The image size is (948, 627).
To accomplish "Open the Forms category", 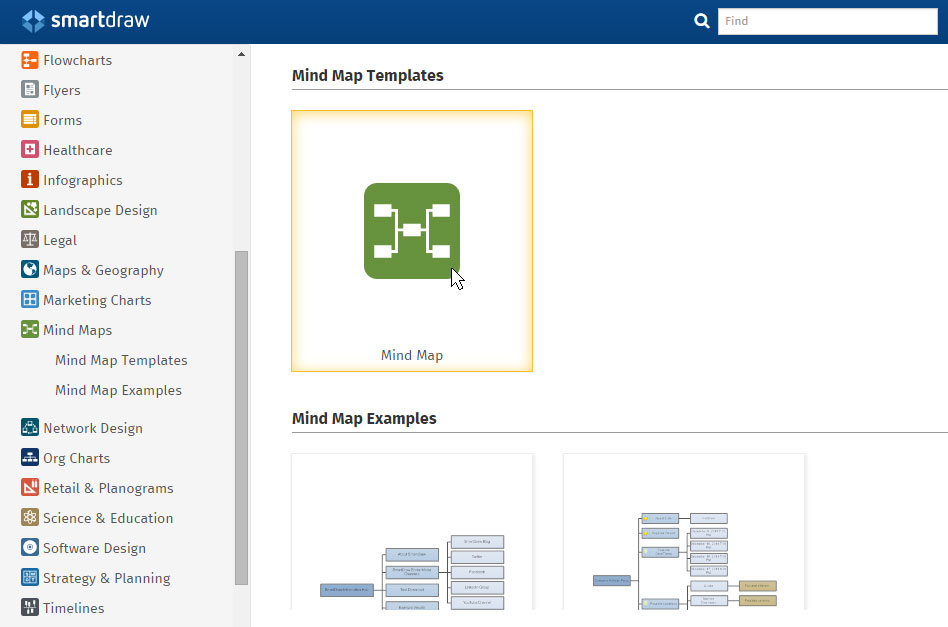I will pos(62,120).
